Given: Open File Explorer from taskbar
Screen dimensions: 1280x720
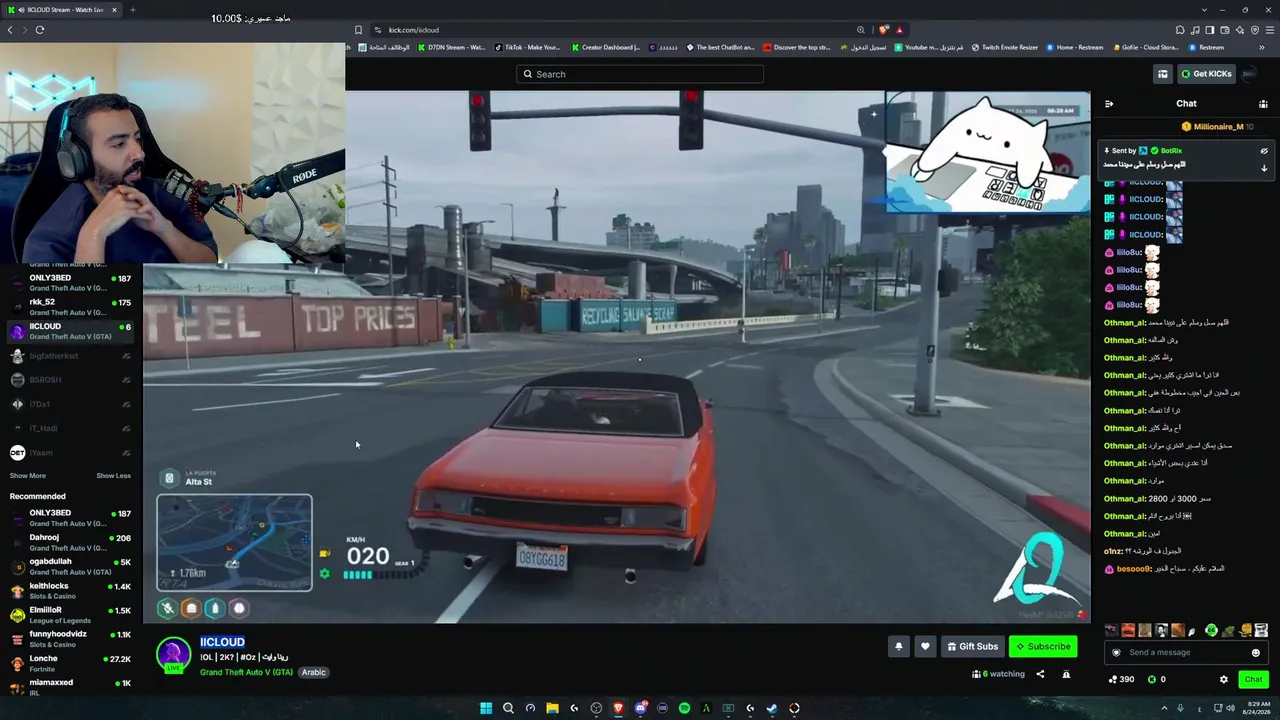Looking at the screenshot, I should 552,708.
